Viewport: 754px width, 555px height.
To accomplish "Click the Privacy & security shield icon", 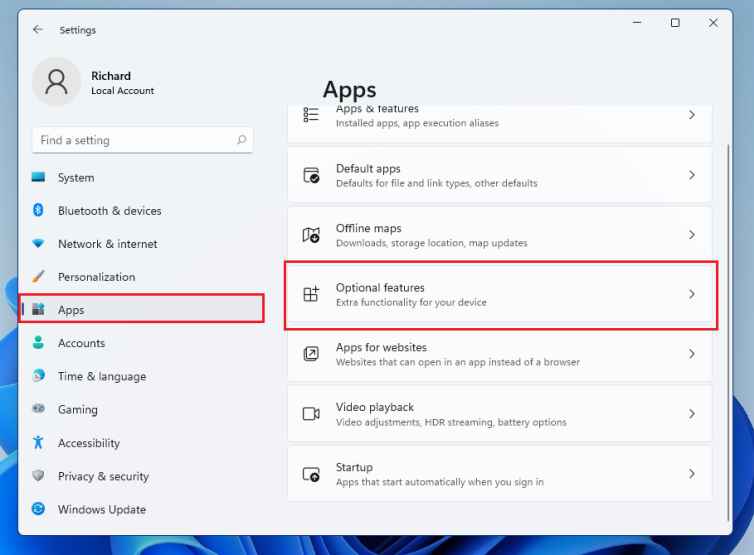I will click(39, 476).
